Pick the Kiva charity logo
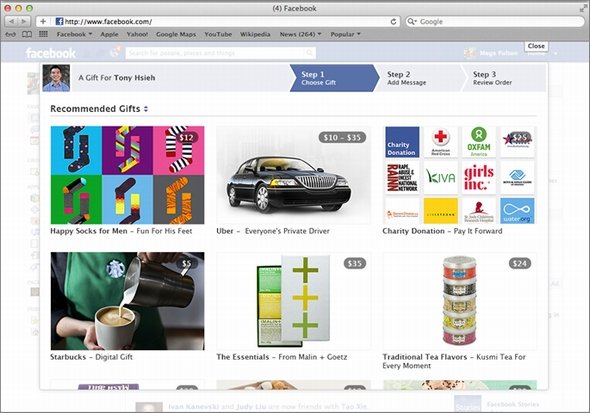590x413 pixels. pyautogui.click(x=441, y=178)
